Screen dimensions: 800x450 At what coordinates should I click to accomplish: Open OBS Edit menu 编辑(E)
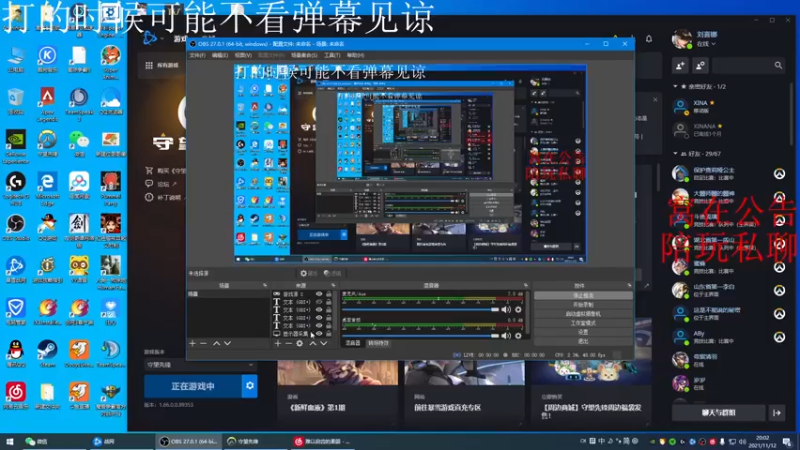[x=220, y=55]
